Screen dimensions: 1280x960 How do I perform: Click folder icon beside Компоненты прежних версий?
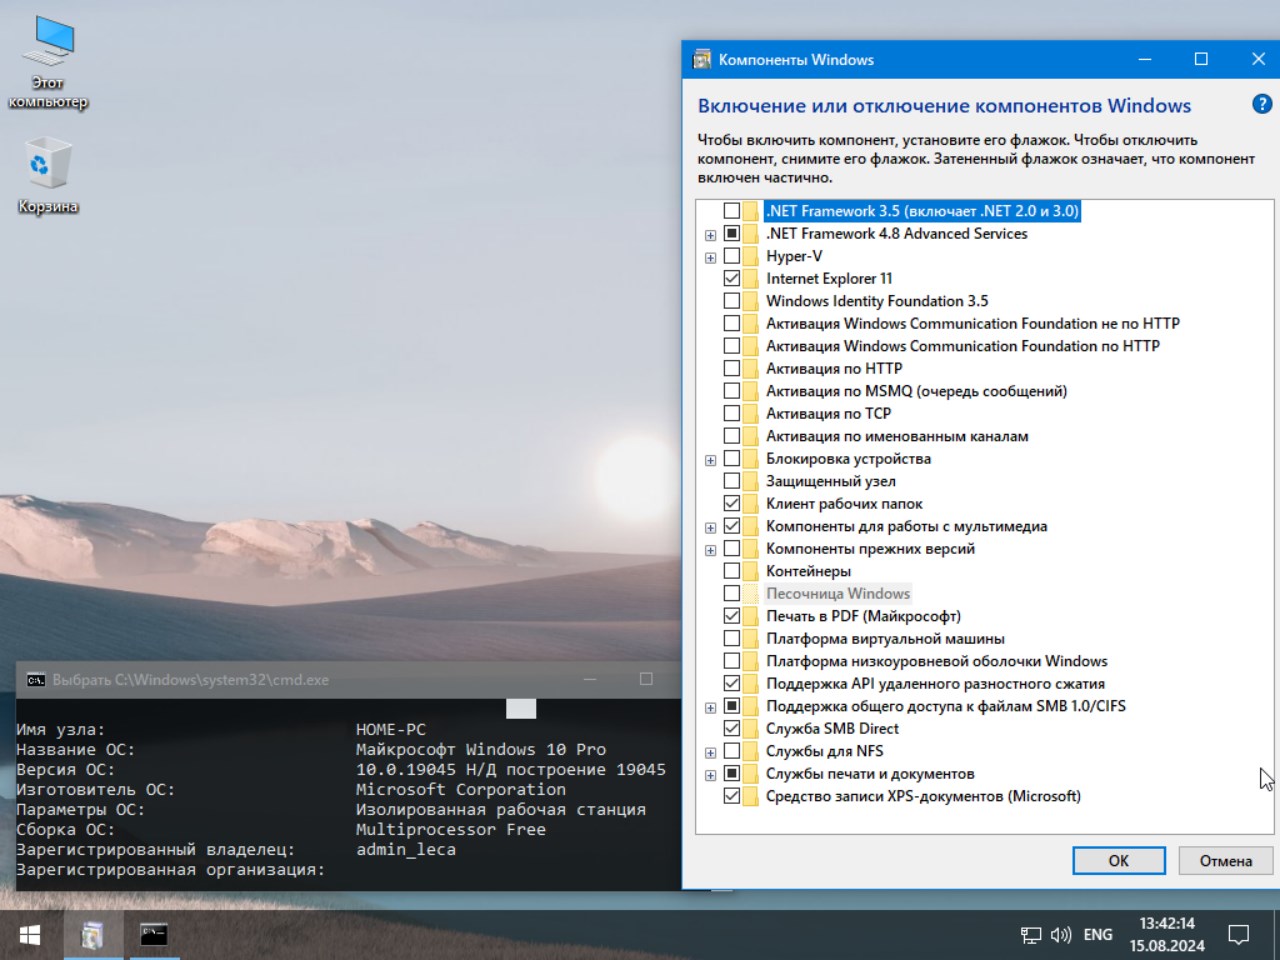pos(751,549)
